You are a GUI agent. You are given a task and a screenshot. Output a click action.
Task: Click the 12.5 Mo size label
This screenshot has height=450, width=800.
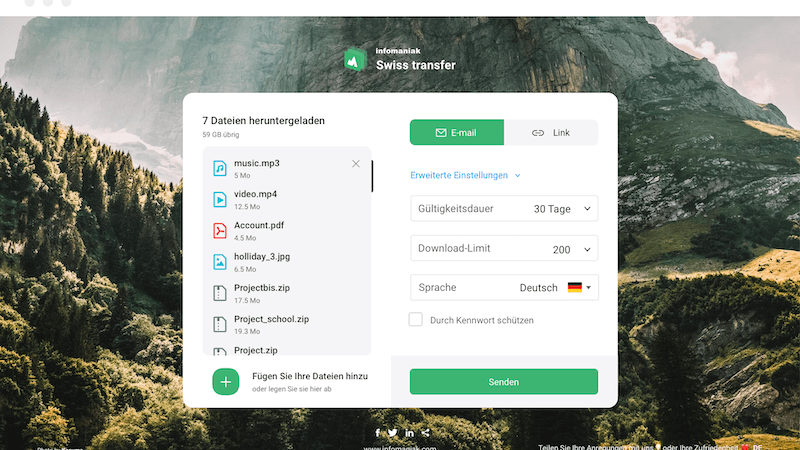pyautogui.click(x=247, y=207)
